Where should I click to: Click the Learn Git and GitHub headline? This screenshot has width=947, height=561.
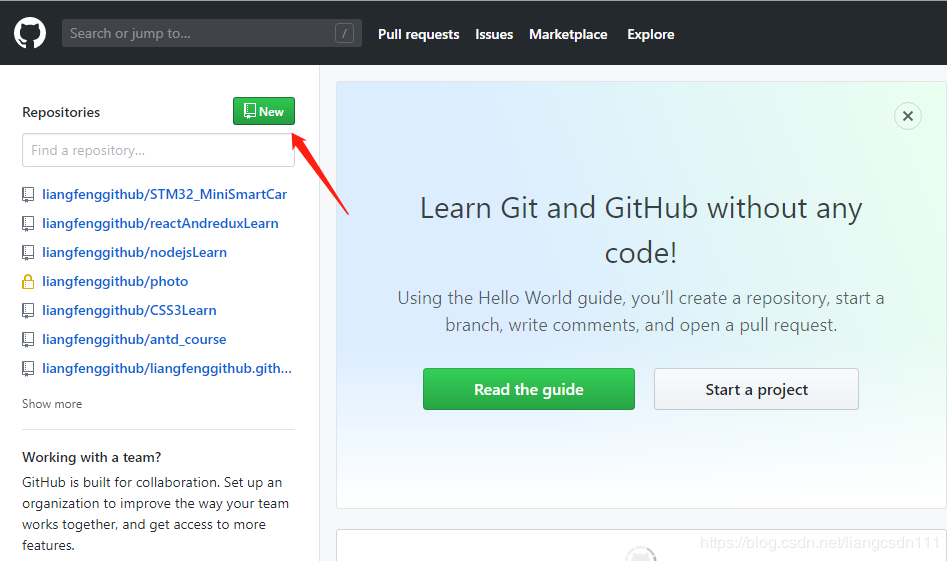(641, 230)
